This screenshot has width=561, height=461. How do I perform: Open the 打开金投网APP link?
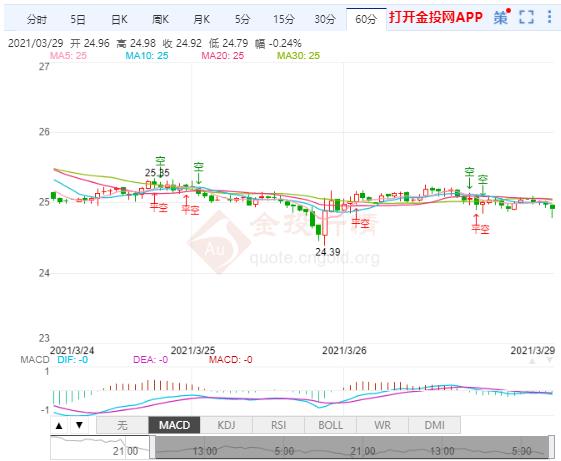pyautogui.click(x=436, y=17)
